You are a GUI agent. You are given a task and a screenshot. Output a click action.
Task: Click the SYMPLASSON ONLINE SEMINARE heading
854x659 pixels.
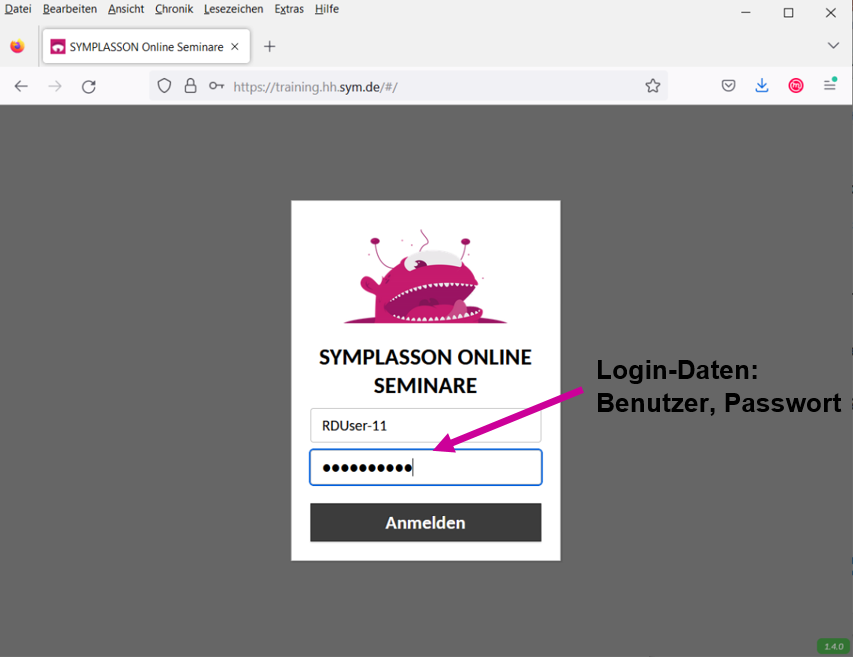pos(425,371)
